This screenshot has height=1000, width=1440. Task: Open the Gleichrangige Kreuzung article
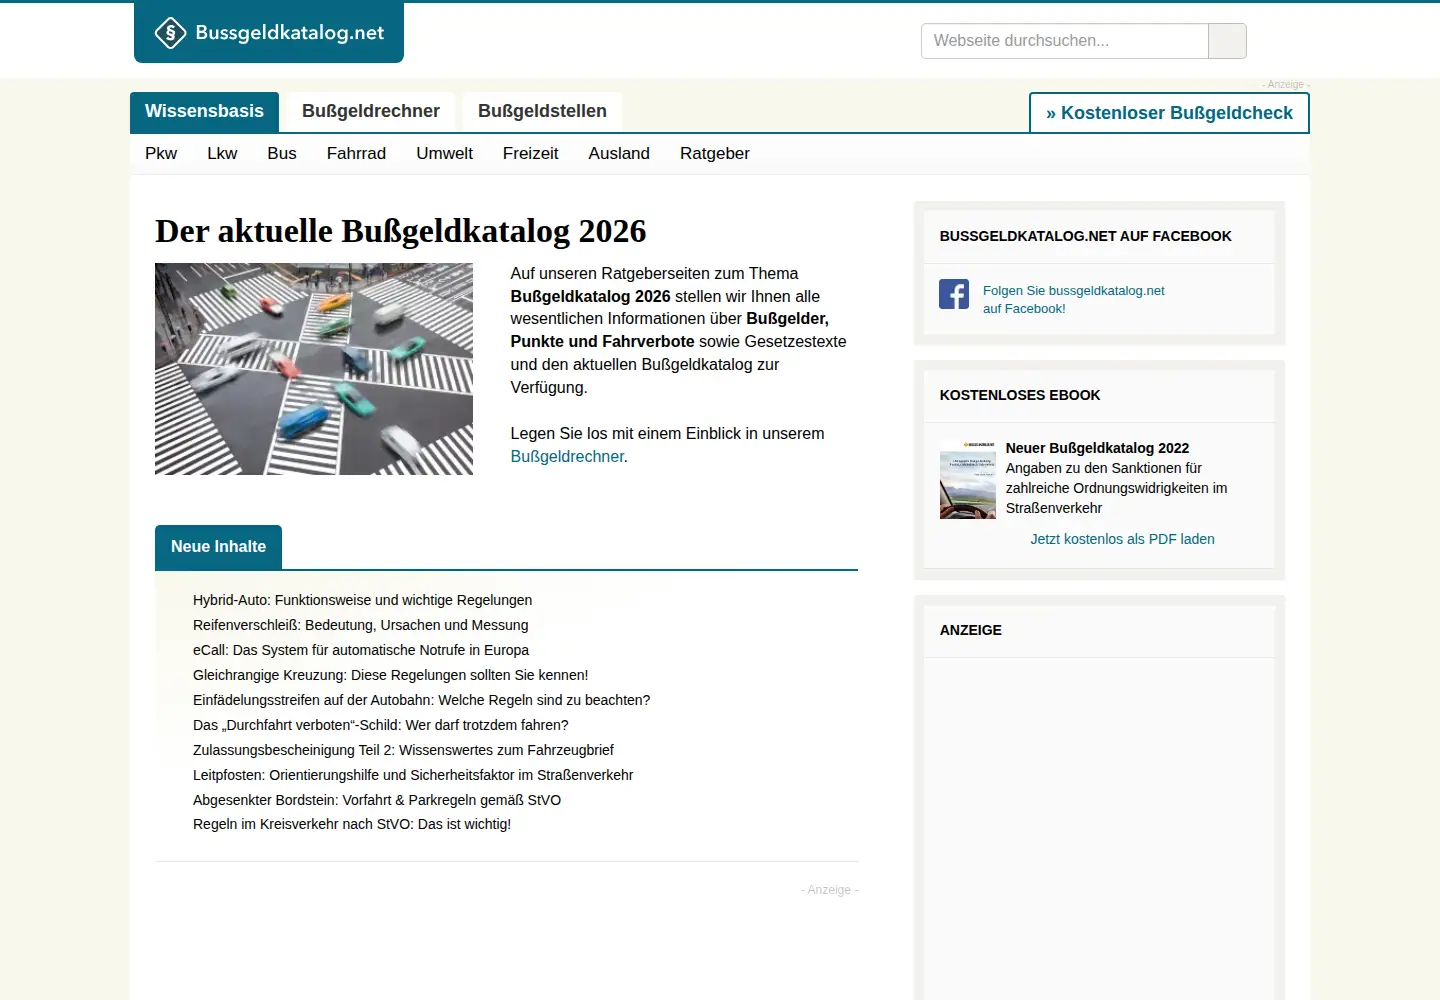click(x=391, y=675)
